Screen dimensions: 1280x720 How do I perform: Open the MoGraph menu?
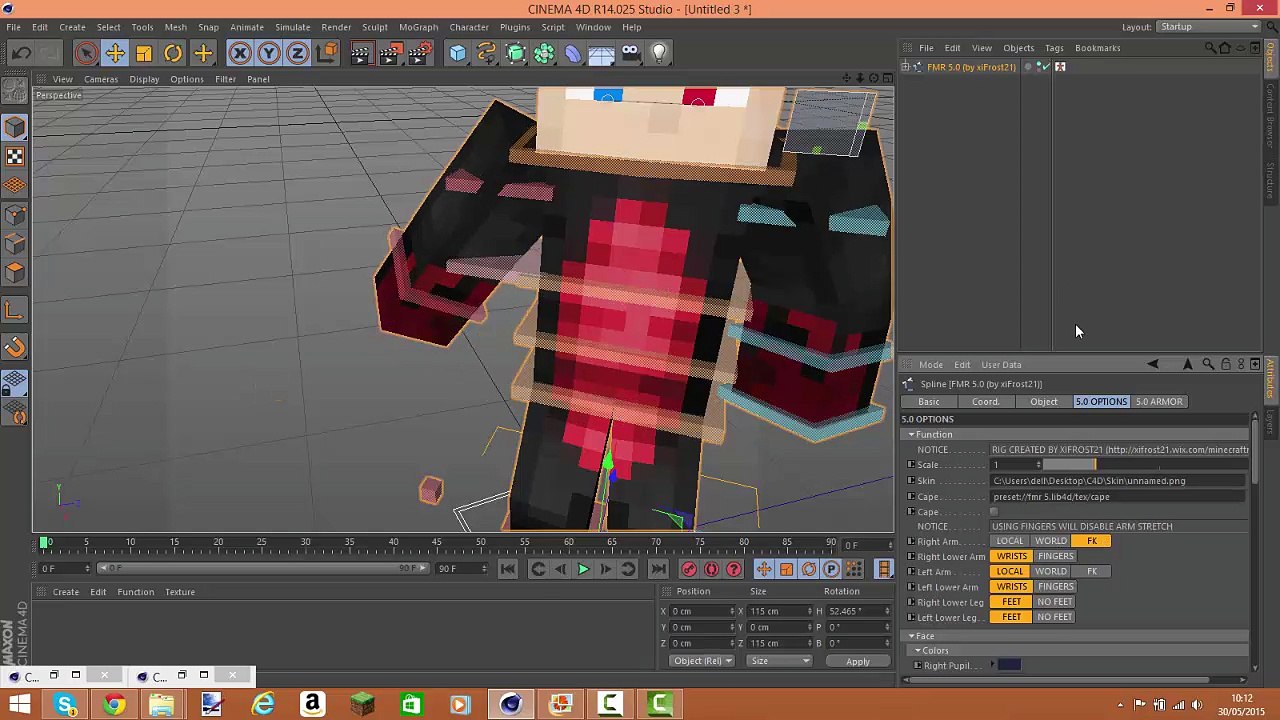[418, 27]
